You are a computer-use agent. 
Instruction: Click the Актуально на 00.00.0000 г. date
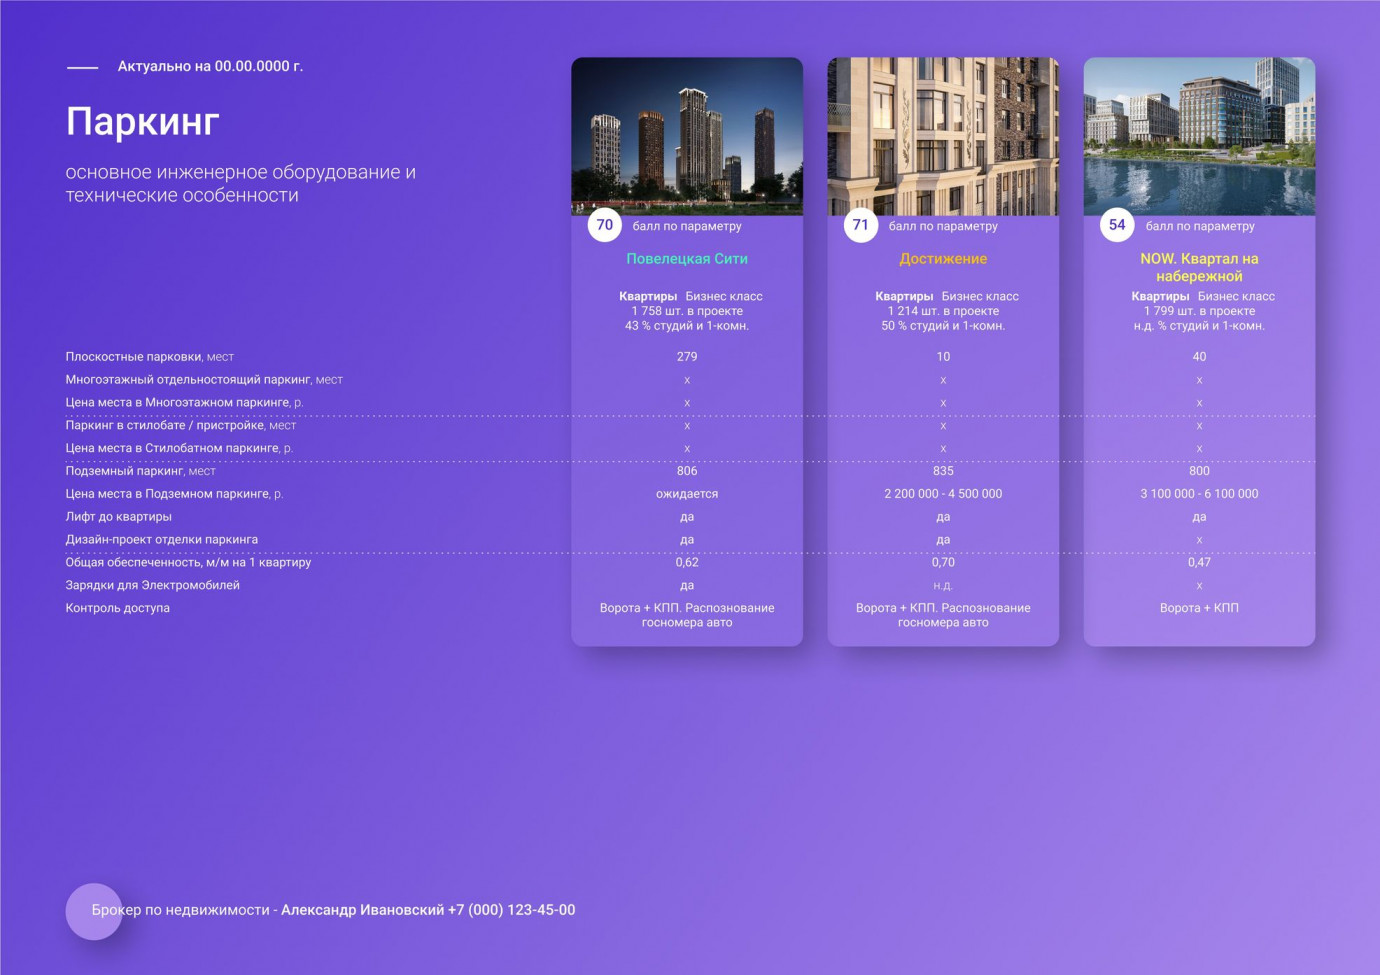[210, 66]
